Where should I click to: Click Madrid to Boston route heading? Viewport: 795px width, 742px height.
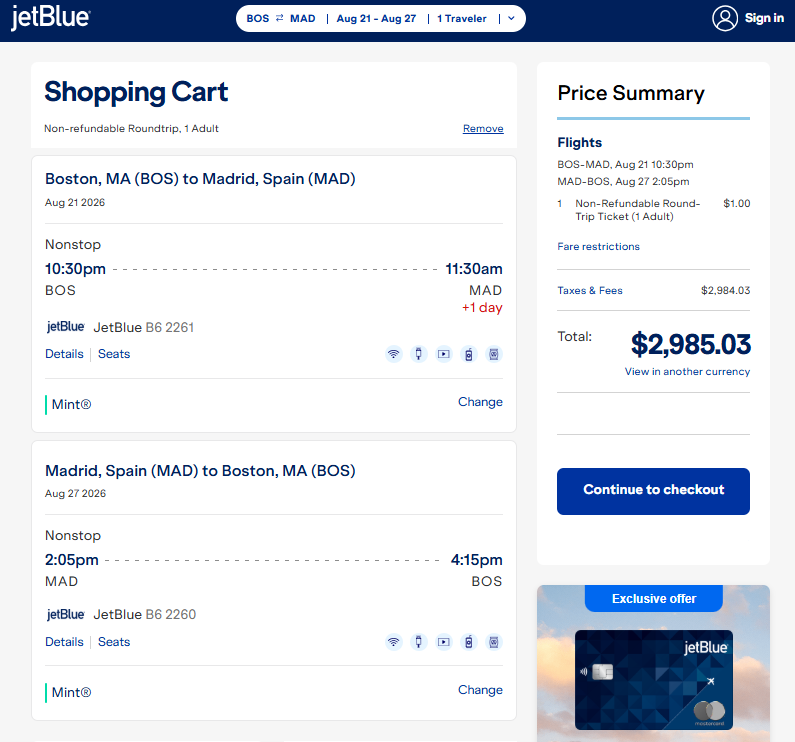[200, 471]
